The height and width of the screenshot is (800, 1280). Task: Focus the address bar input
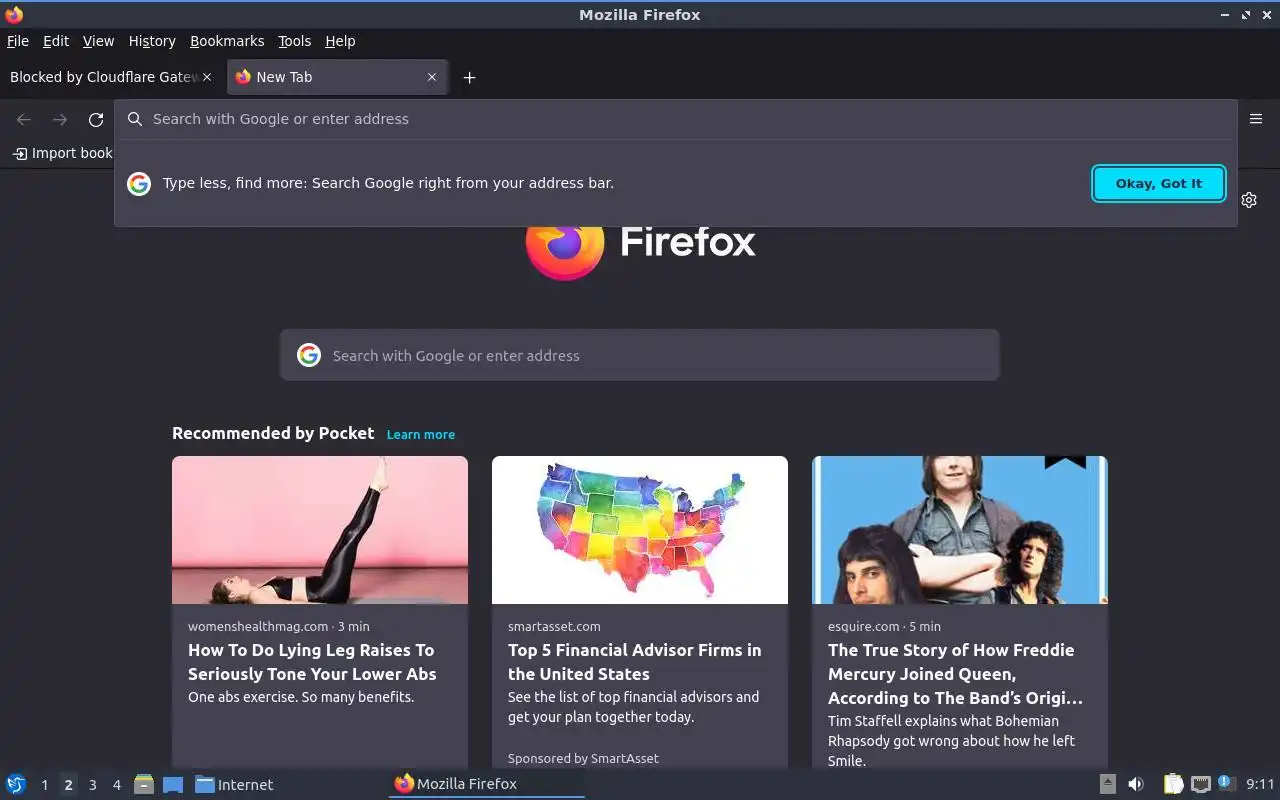tap(675, 119)
